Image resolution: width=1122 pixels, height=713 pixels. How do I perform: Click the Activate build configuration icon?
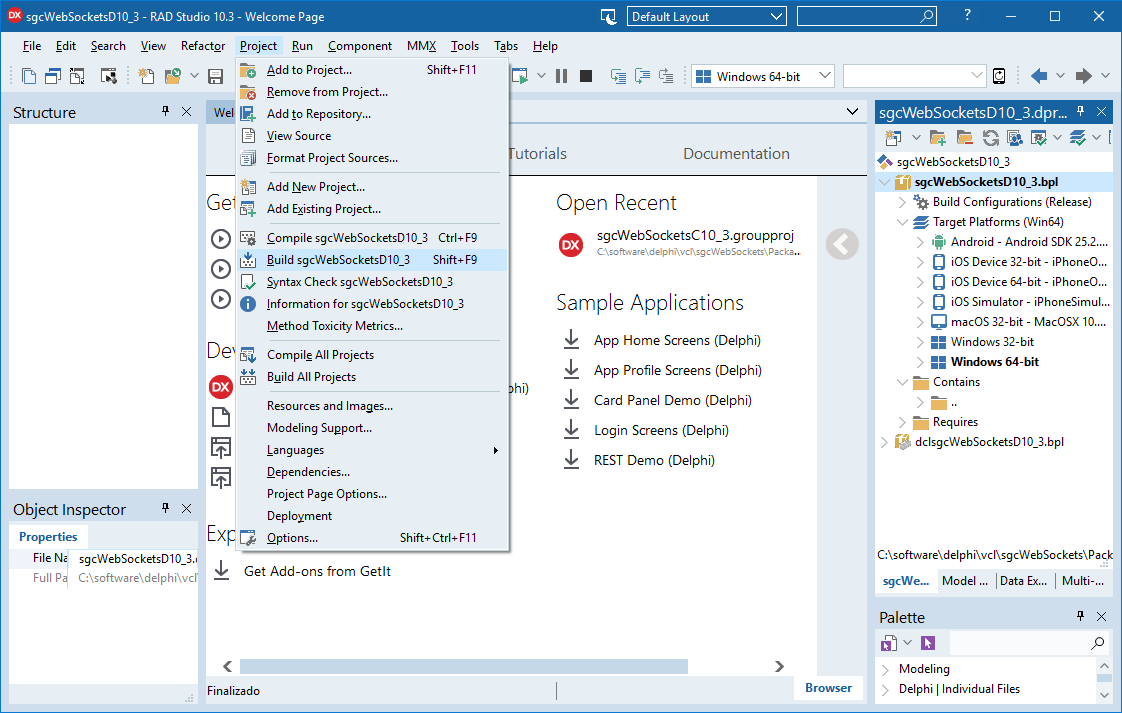point(1039,137)
